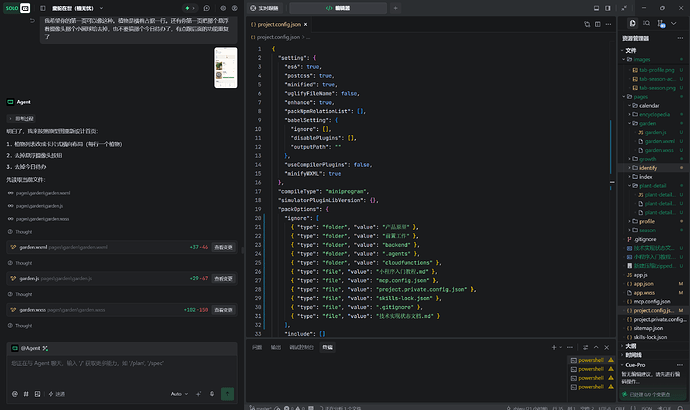Open the source control icon with badge
690x410 pixels.
661,23
